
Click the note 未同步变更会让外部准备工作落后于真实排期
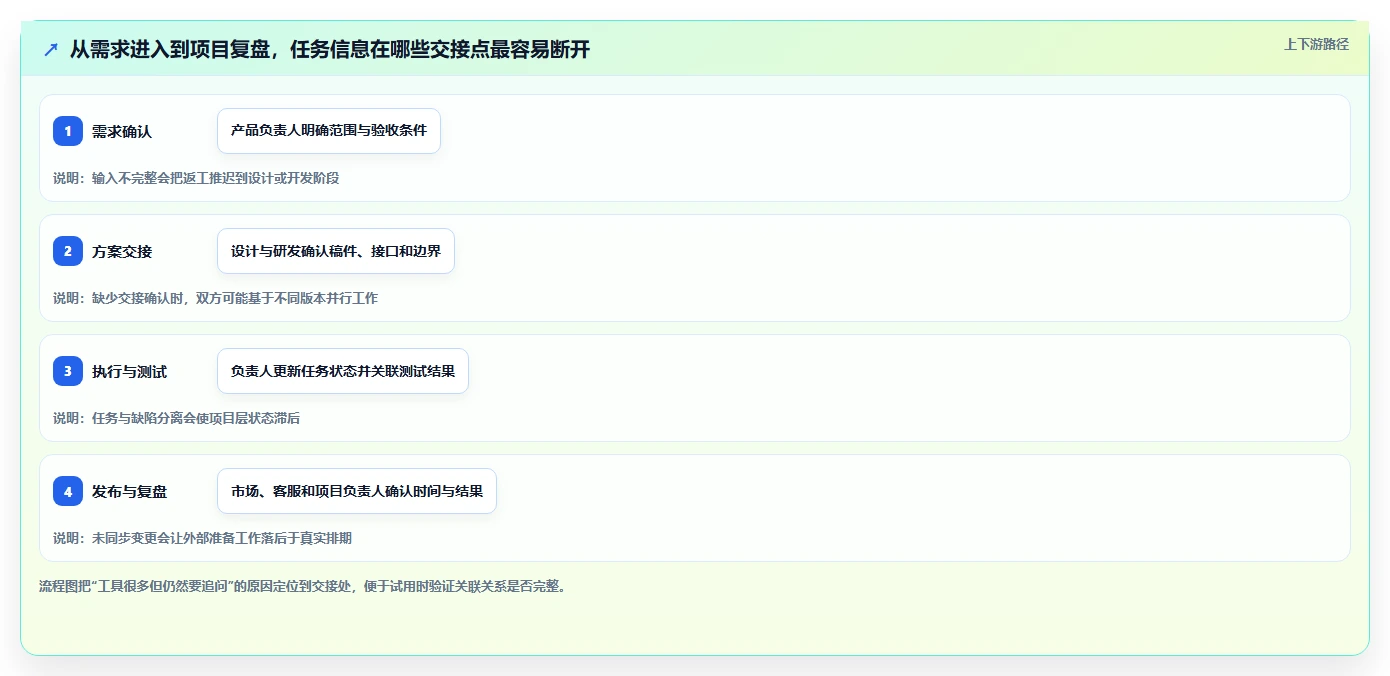point(202,538)
